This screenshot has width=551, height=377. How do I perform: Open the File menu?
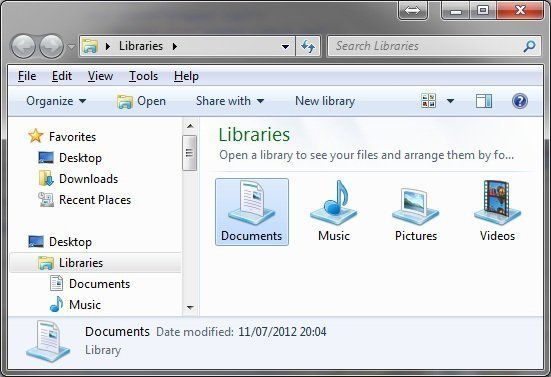(x=27, y=76)
